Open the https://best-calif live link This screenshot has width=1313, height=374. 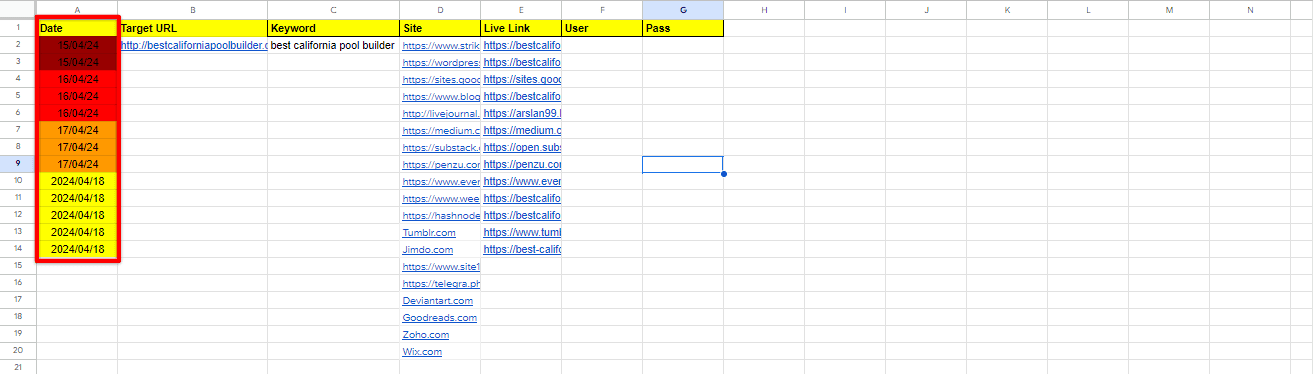click(522, 250)
